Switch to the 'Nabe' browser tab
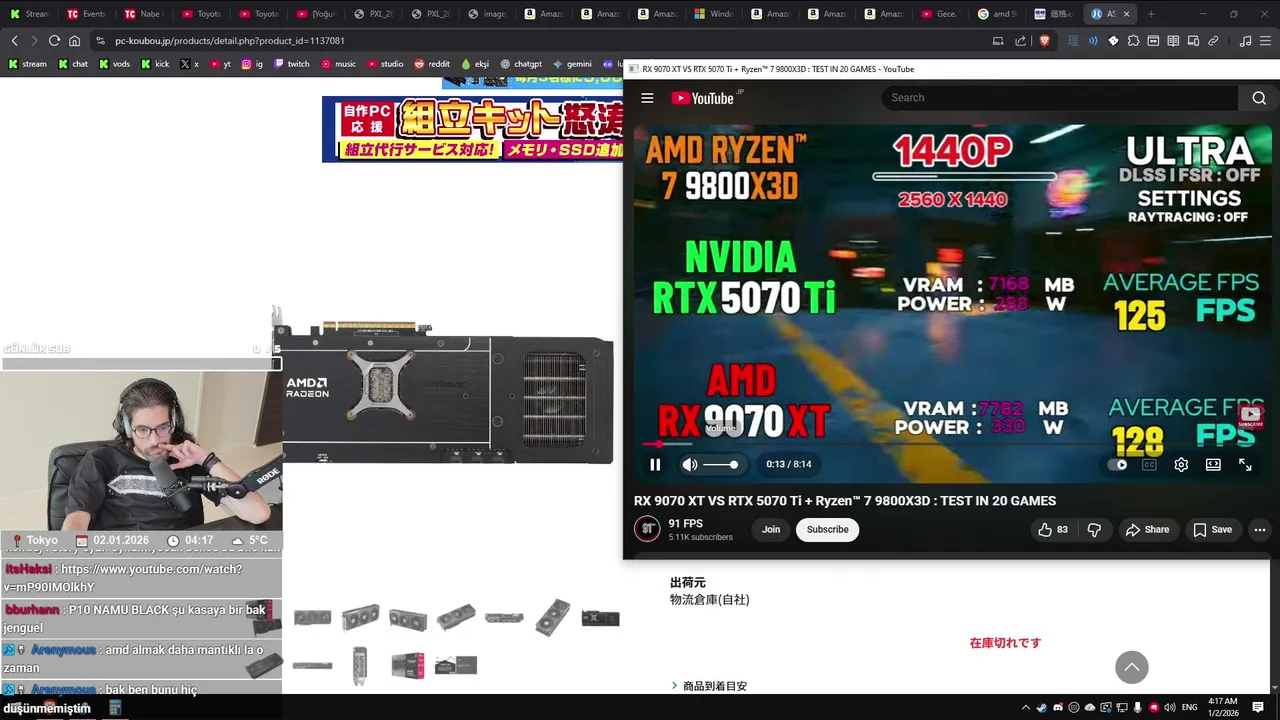 (x=145, y=14)
